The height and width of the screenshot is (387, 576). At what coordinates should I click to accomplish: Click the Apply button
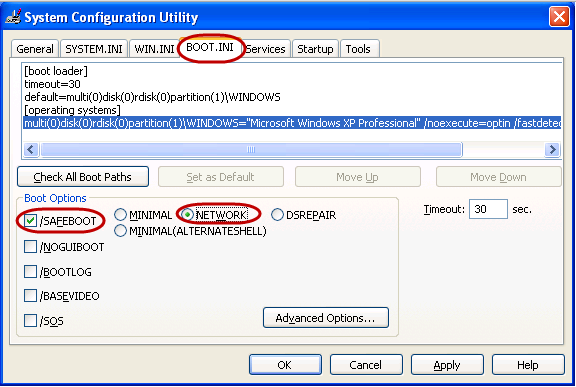pyautogui.click(x=447, y=365)
